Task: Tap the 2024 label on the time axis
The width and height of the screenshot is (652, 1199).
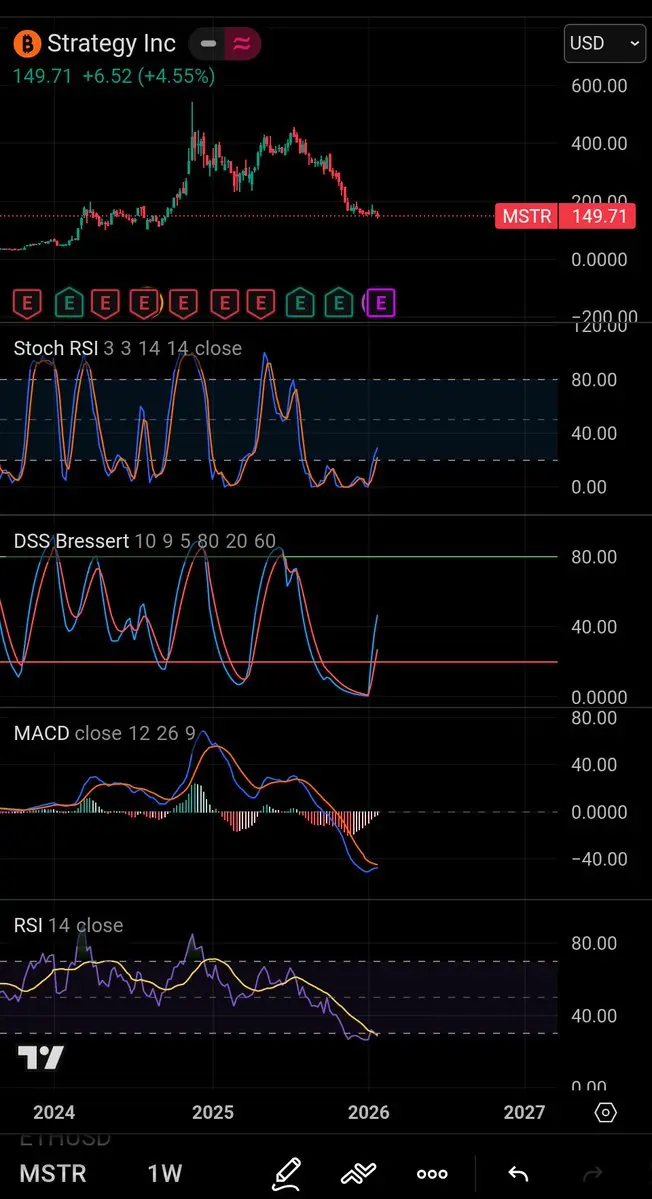Action: coord(54,1112)
